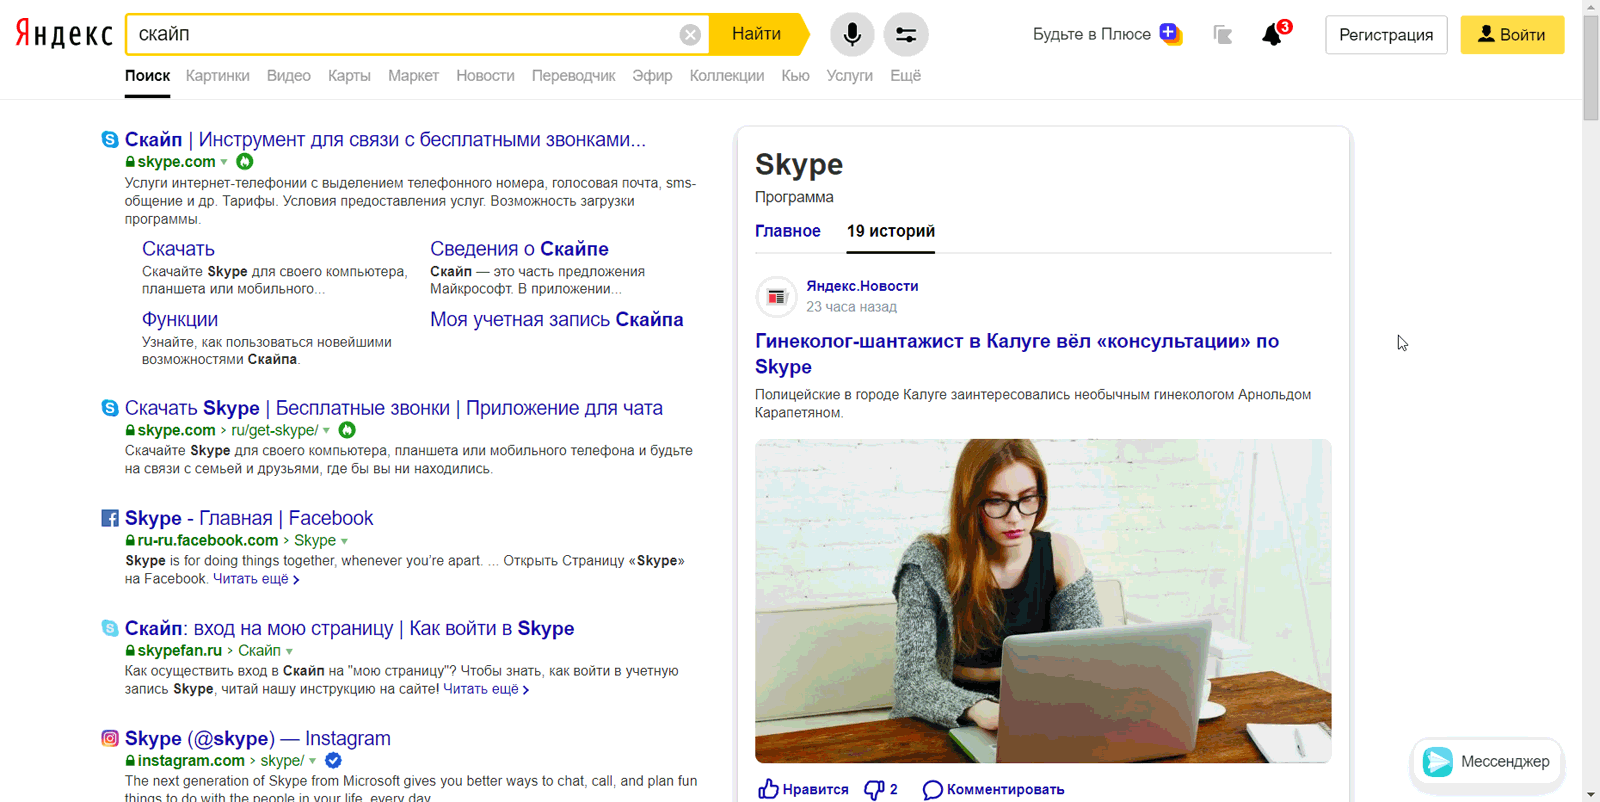Screen dimensions: 1600x802
Task: Open the Skype (@skype) — Instagram result
Action: click(258, 738)
